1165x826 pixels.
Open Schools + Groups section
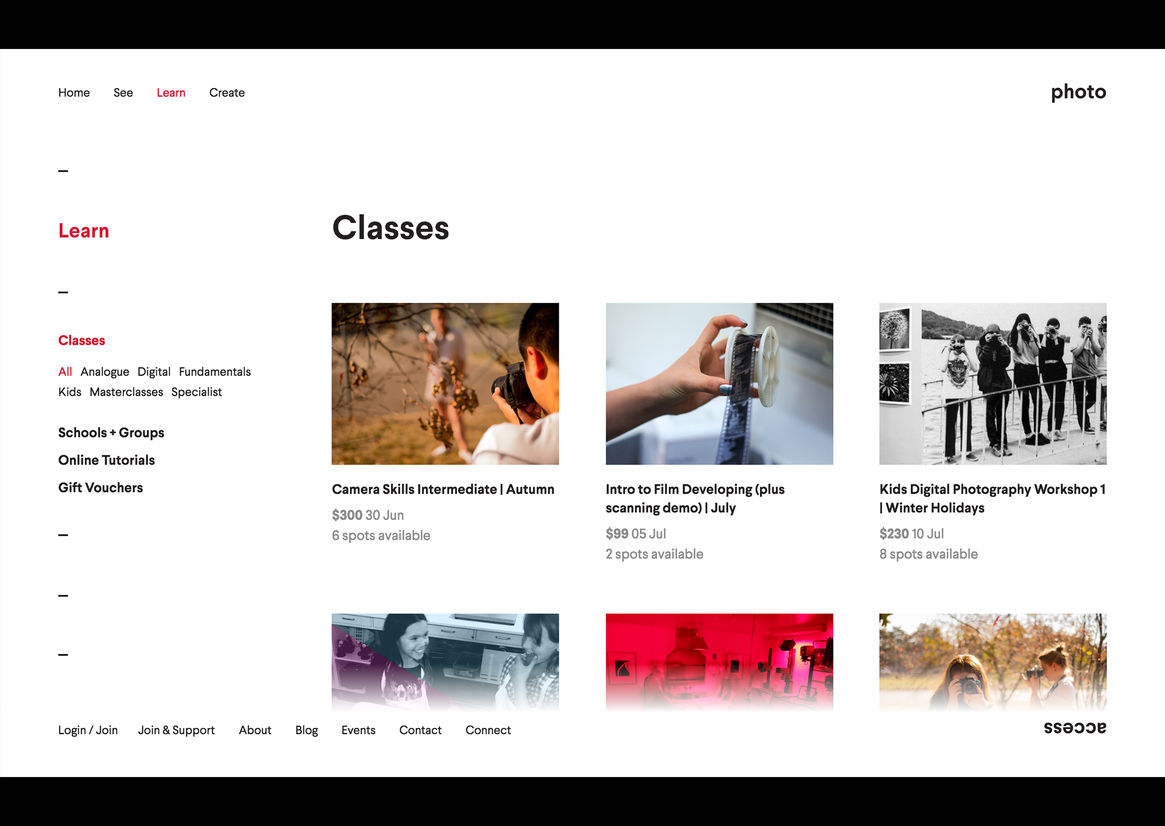pyautogui.click(x=111, y=433)
